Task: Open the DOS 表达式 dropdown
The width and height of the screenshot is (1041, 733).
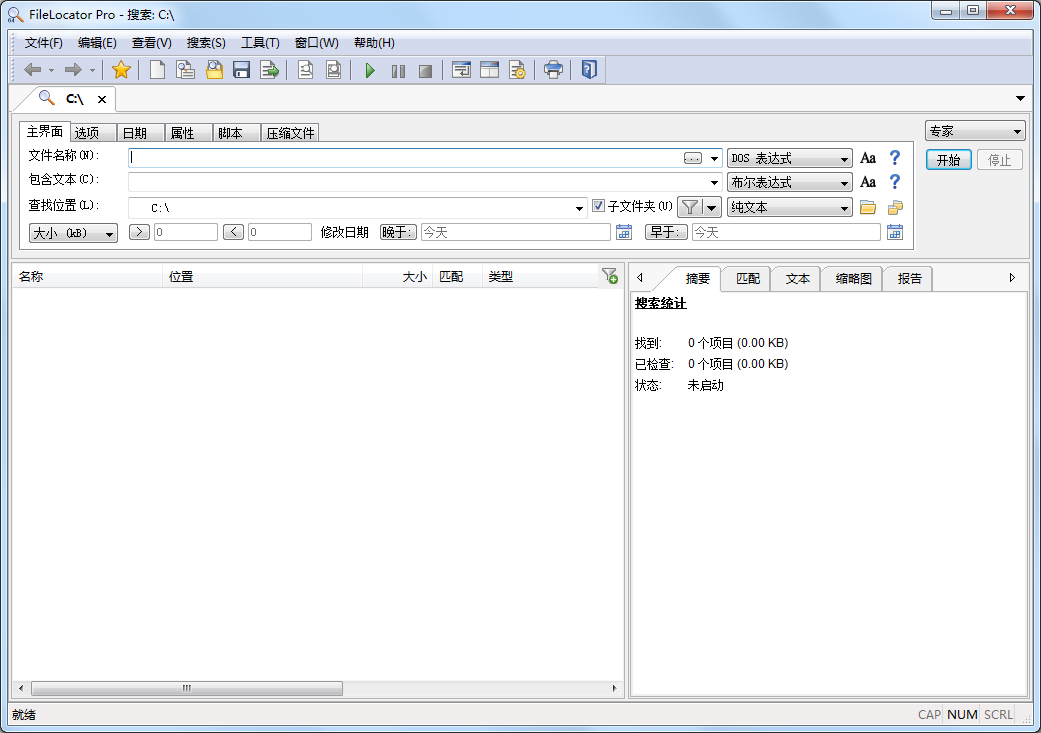Action: [789, 159]
